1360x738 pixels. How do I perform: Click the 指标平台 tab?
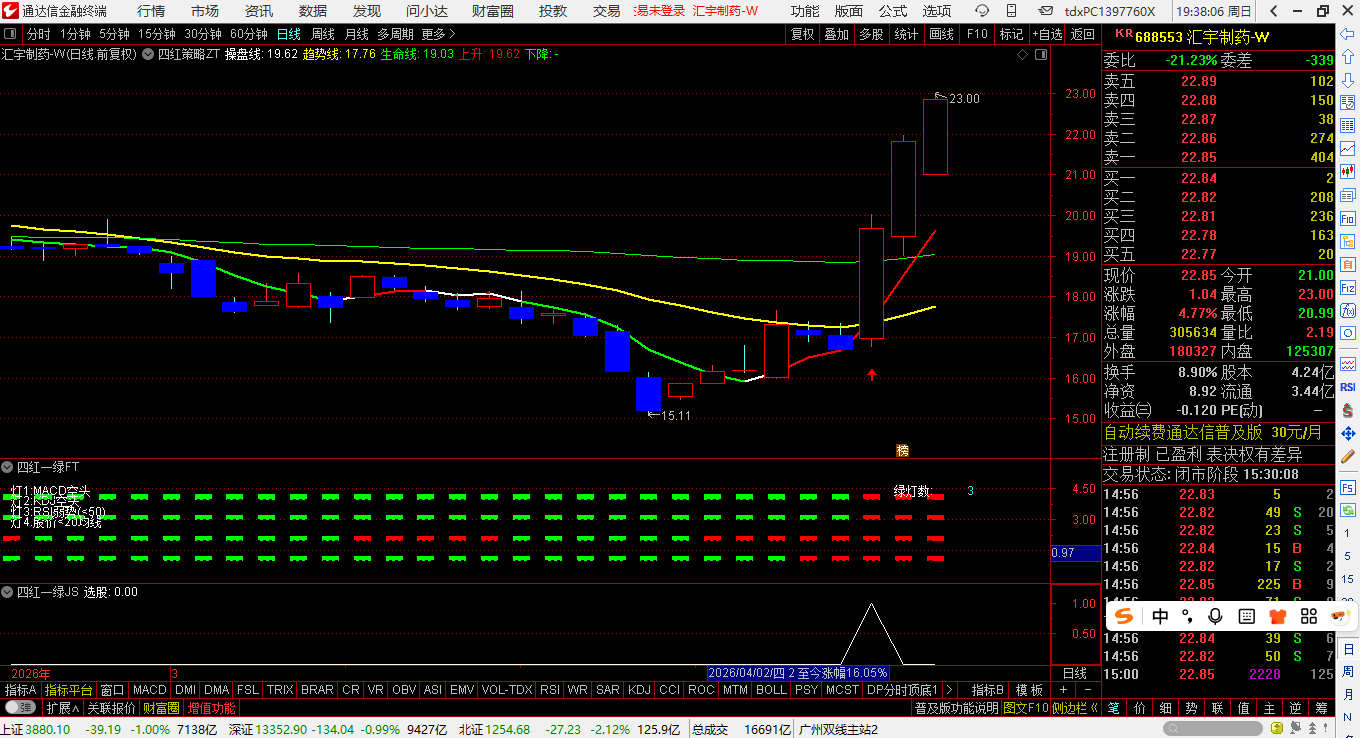click(x=69, y=690)
